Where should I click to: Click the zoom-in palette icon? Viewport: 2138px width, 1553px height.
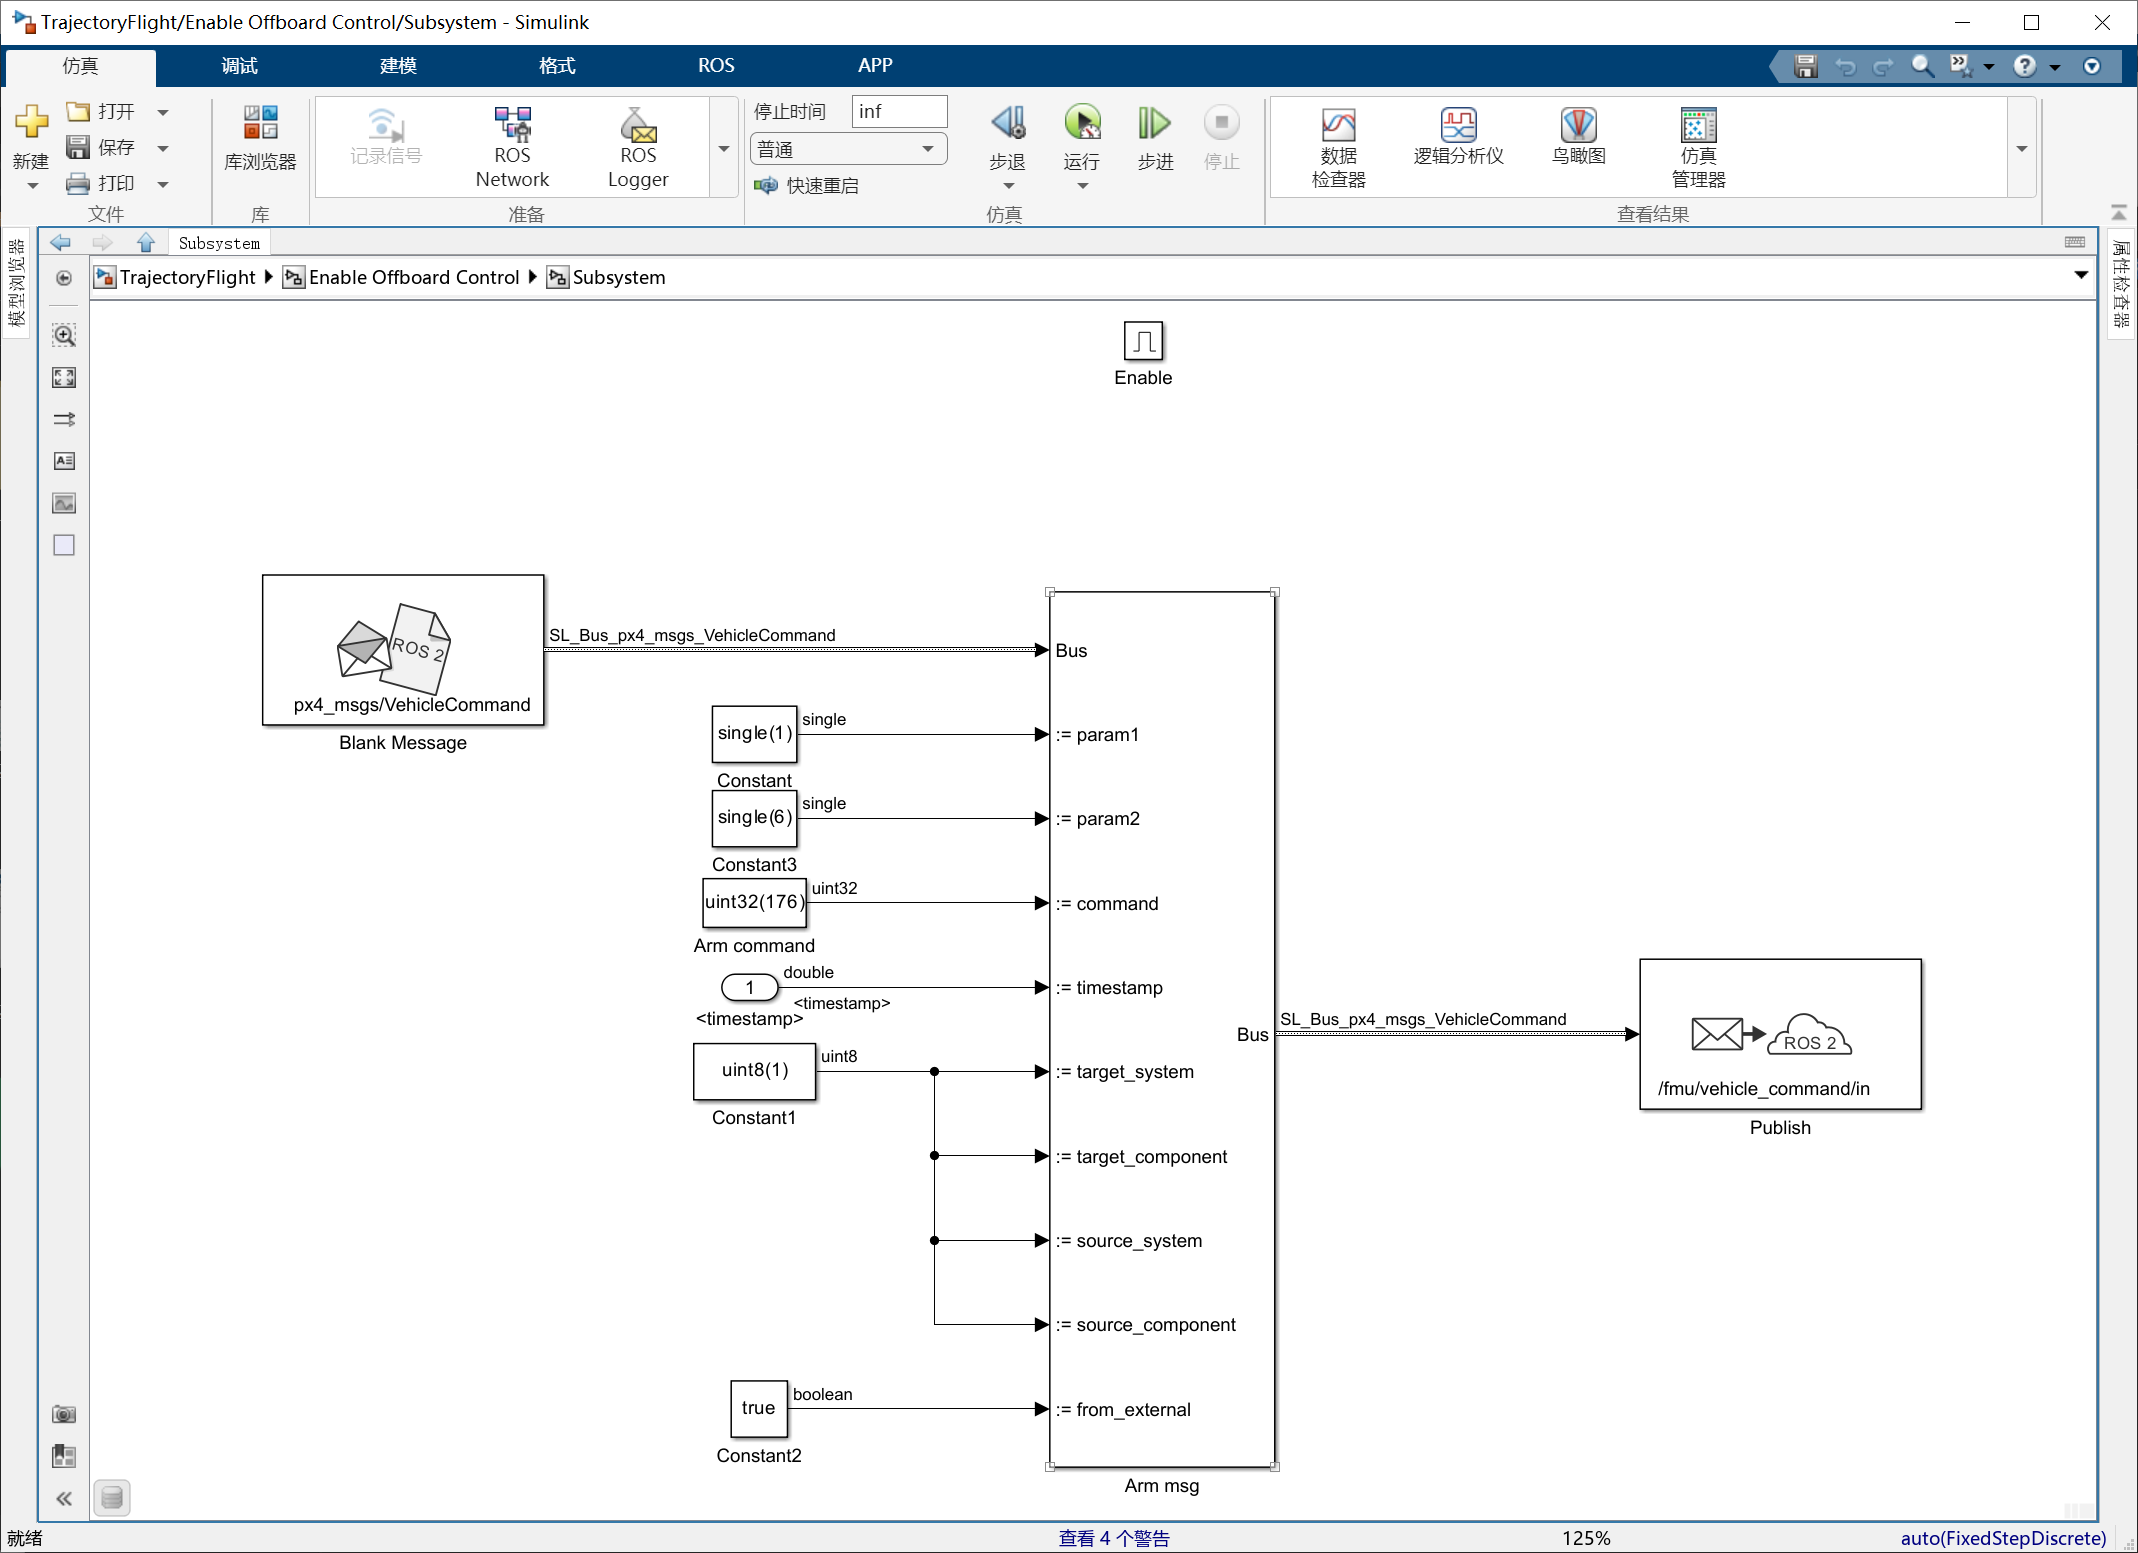point(64,335)
